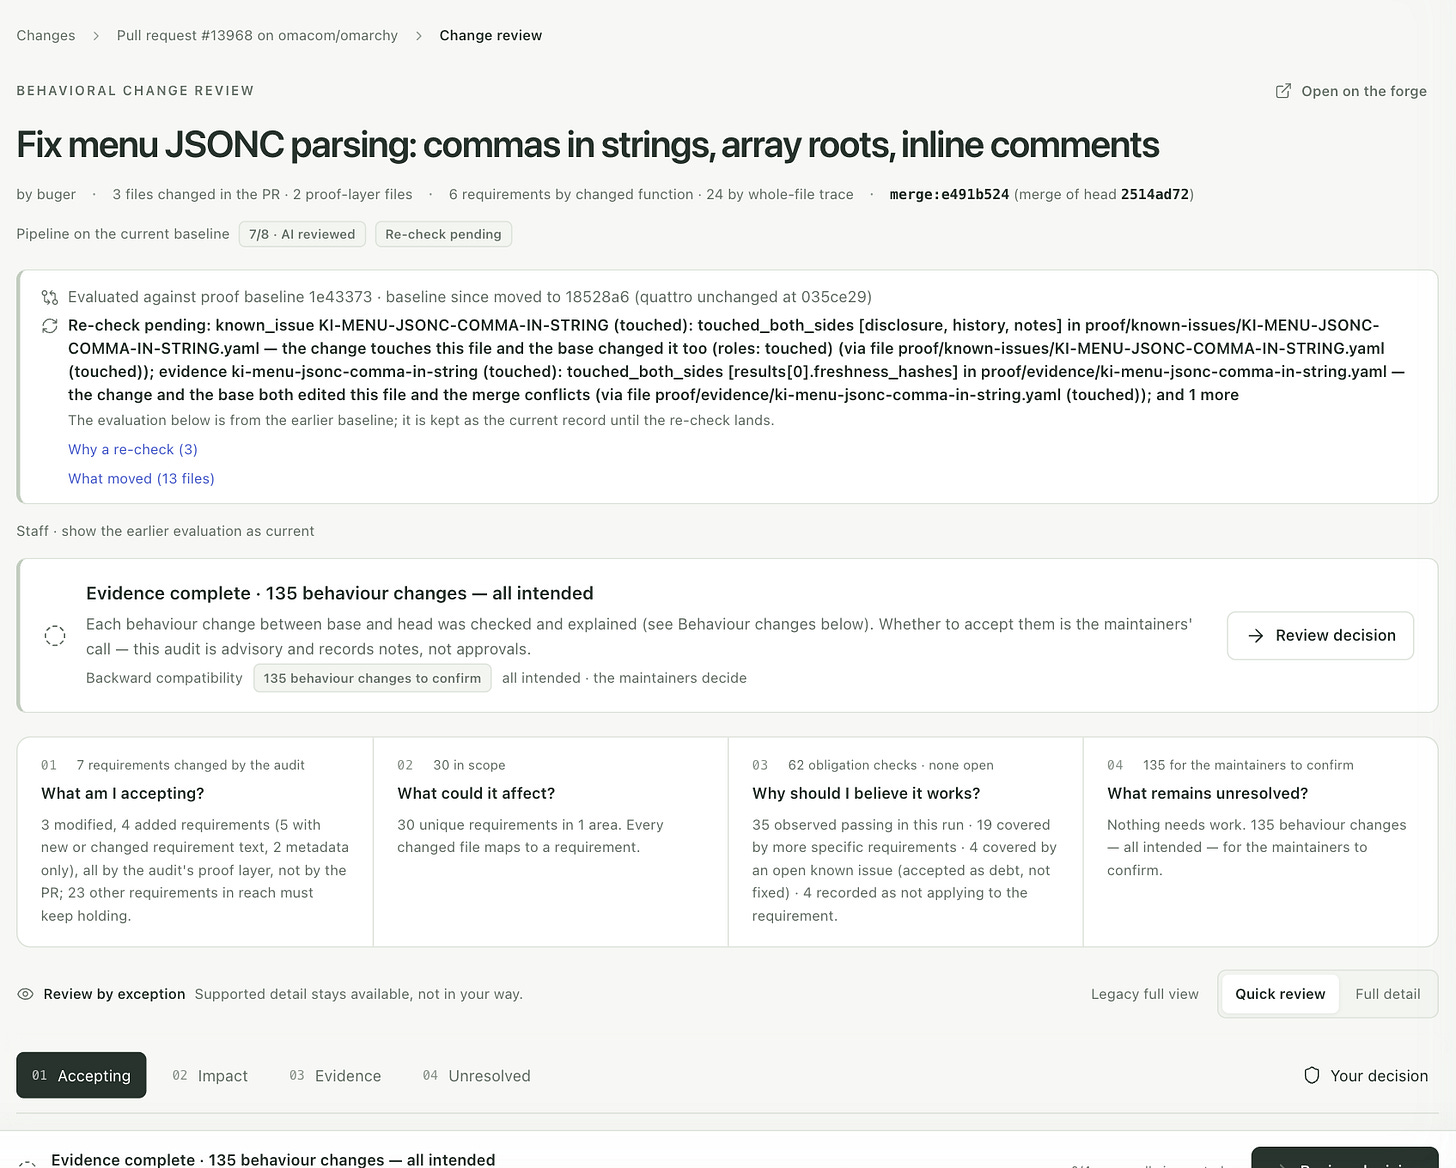Open the What am I accepting? card
Viewport: 1456px width, 1168px height.
tap(195, 842)
